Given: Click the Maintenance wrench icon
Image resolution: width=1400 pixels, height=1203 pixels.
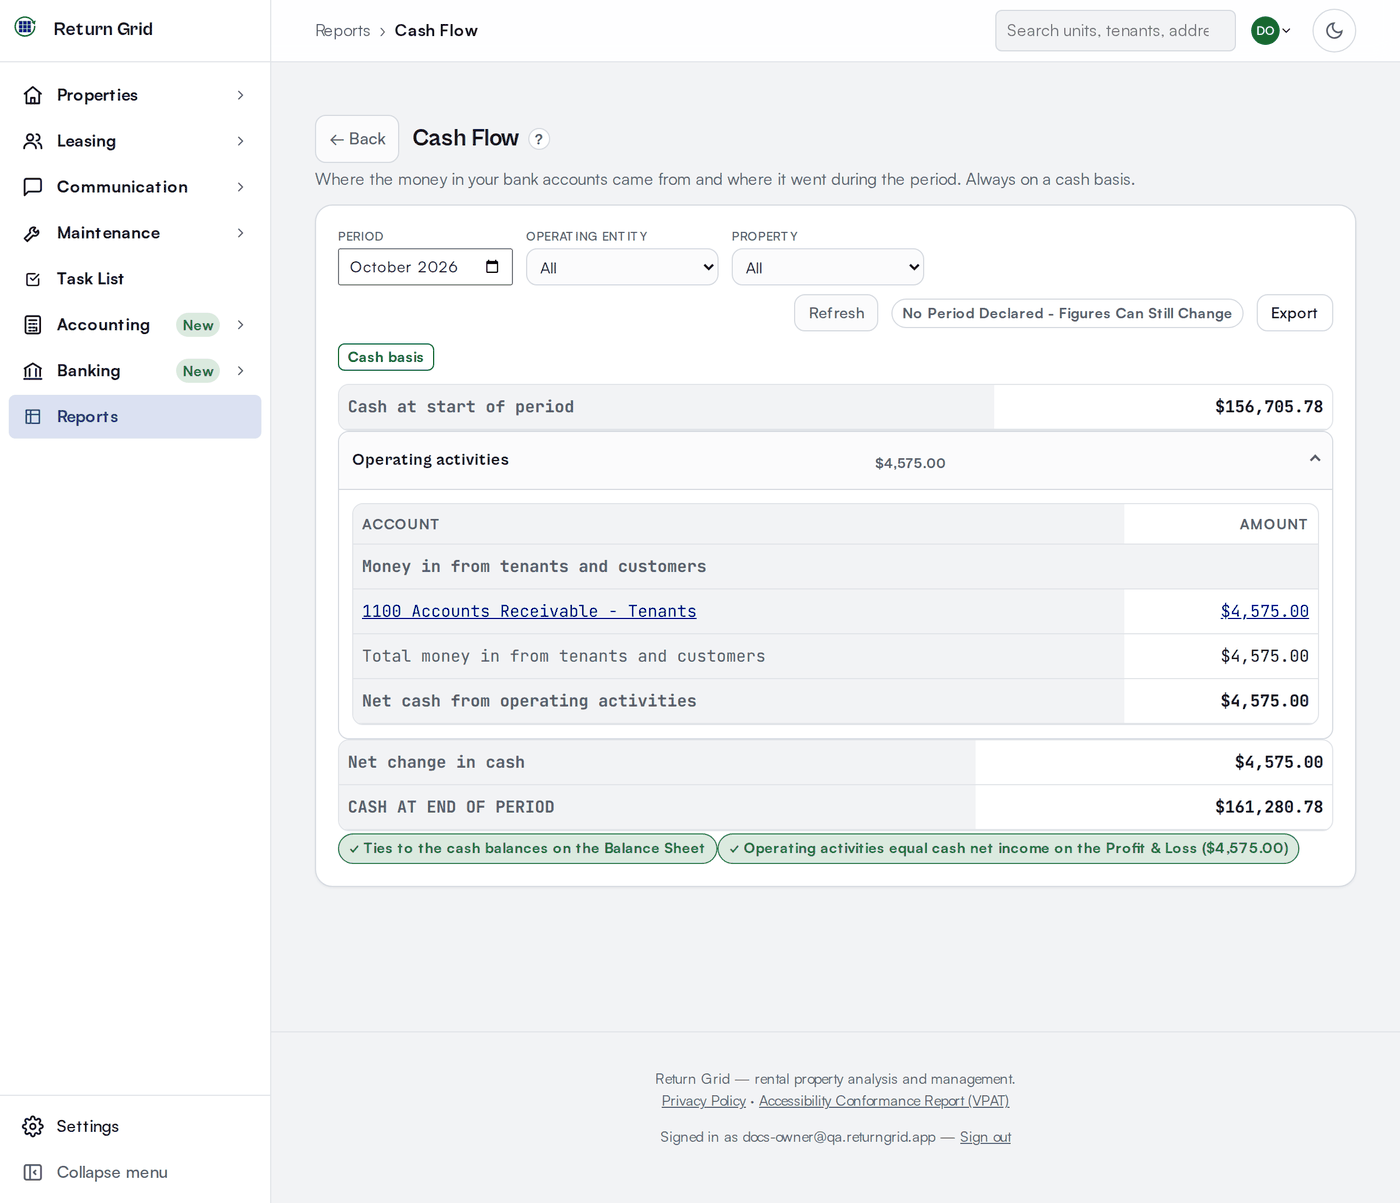Looking at the screenshot, I should pyautogui.click(x=33, y=233).
